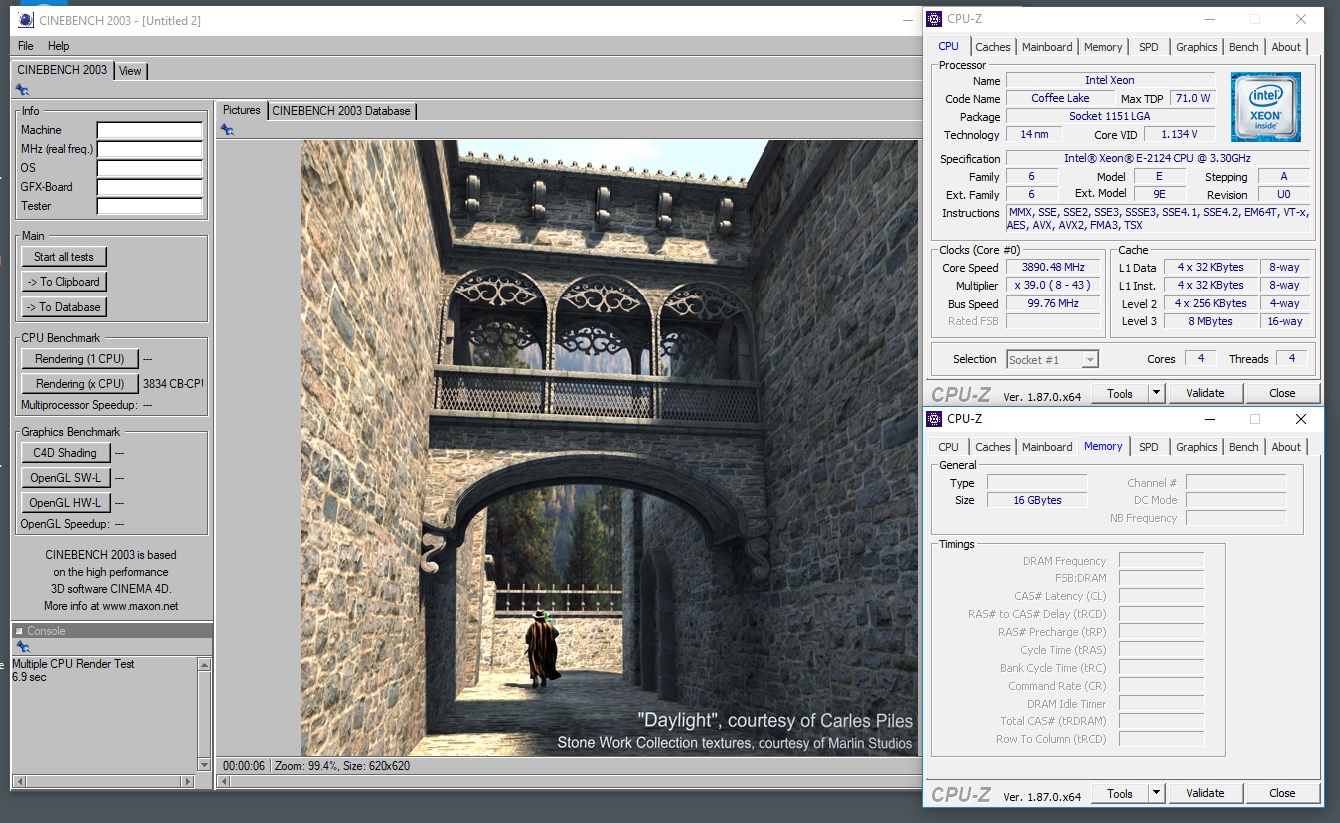The image size is (1340, 823).
Task: Start the C4D Shading test
Action: (65, 453)
